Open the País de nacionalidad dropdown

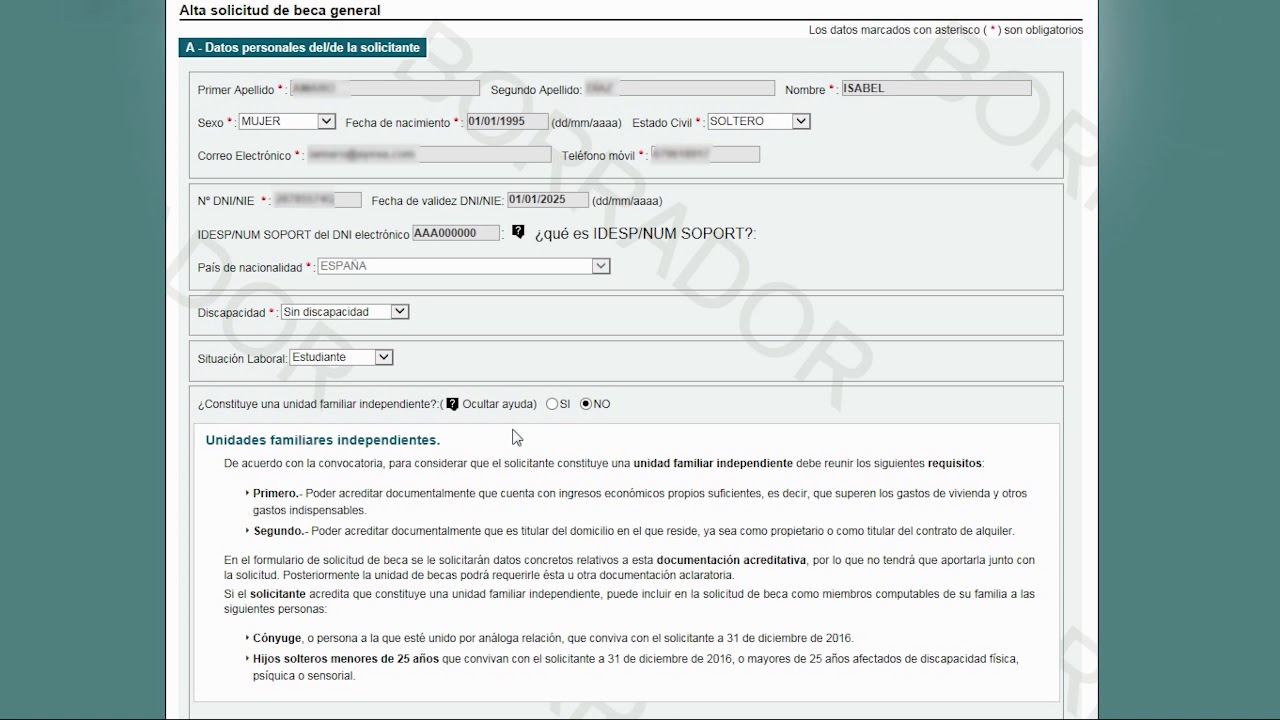point(463,266)
